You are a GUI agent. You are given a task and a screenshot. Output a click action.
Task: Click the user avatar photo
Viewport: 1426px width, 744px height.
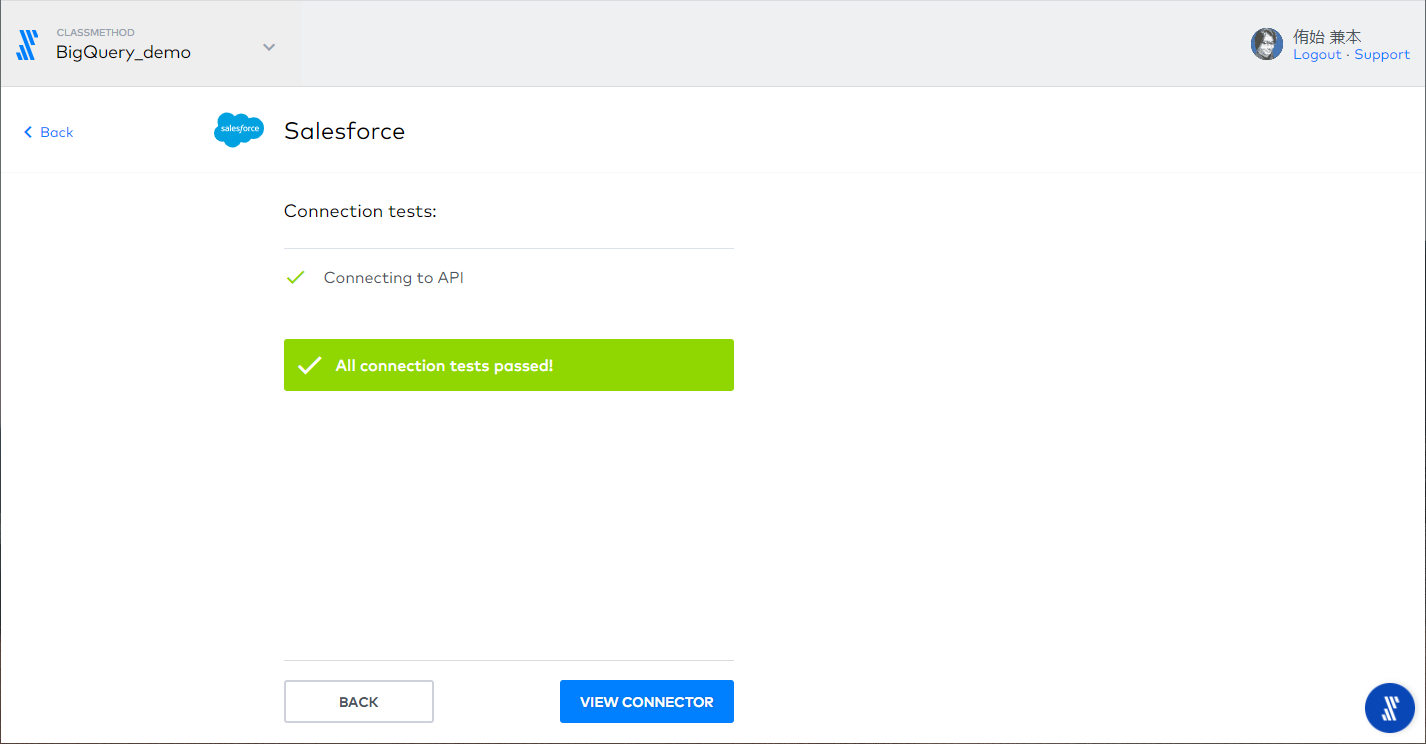coord(1266,43)
